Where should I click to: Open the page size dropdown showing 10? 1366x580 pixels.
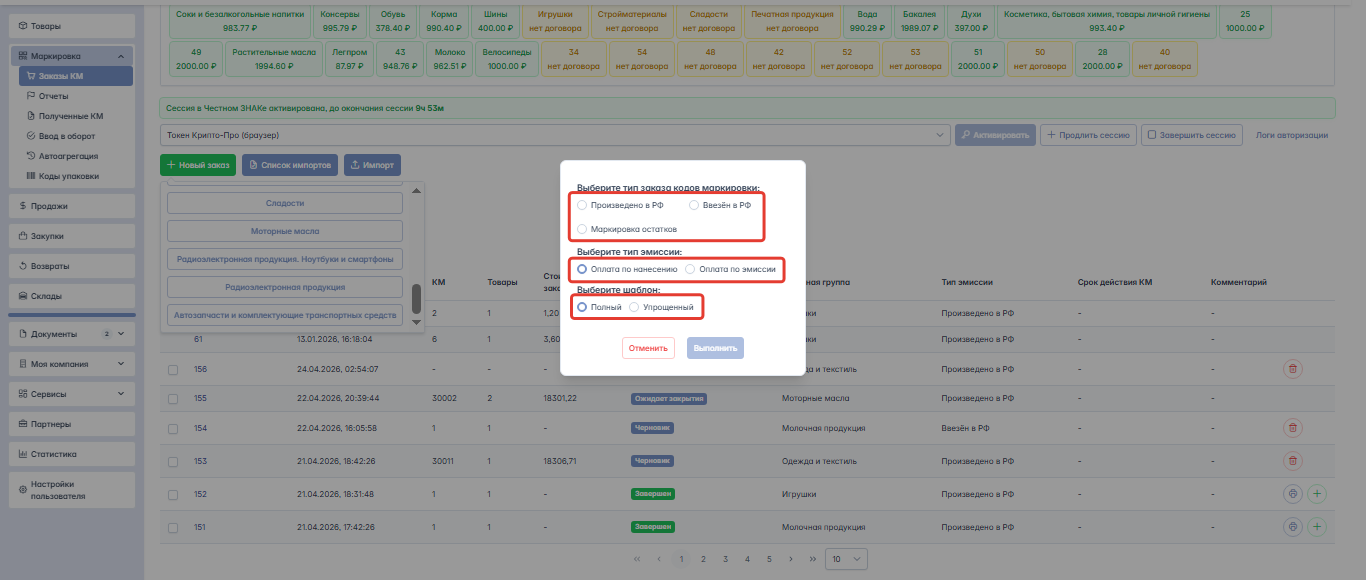coord(846,559)
